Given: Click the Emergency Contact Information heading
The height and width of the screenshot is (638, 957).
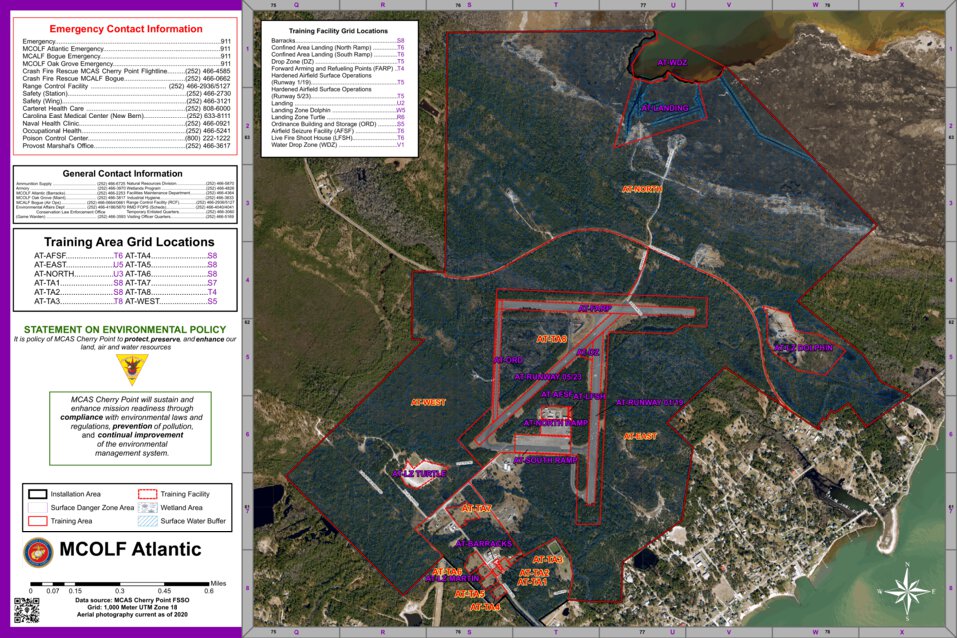Looking at the screenshot, I should (125, 28).
